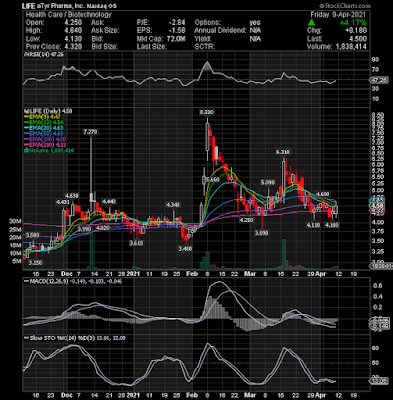Click the 3.610 low price label
The width and height of the screenshot is (393, 400).
pyautogui.click(x=136, y=243)
